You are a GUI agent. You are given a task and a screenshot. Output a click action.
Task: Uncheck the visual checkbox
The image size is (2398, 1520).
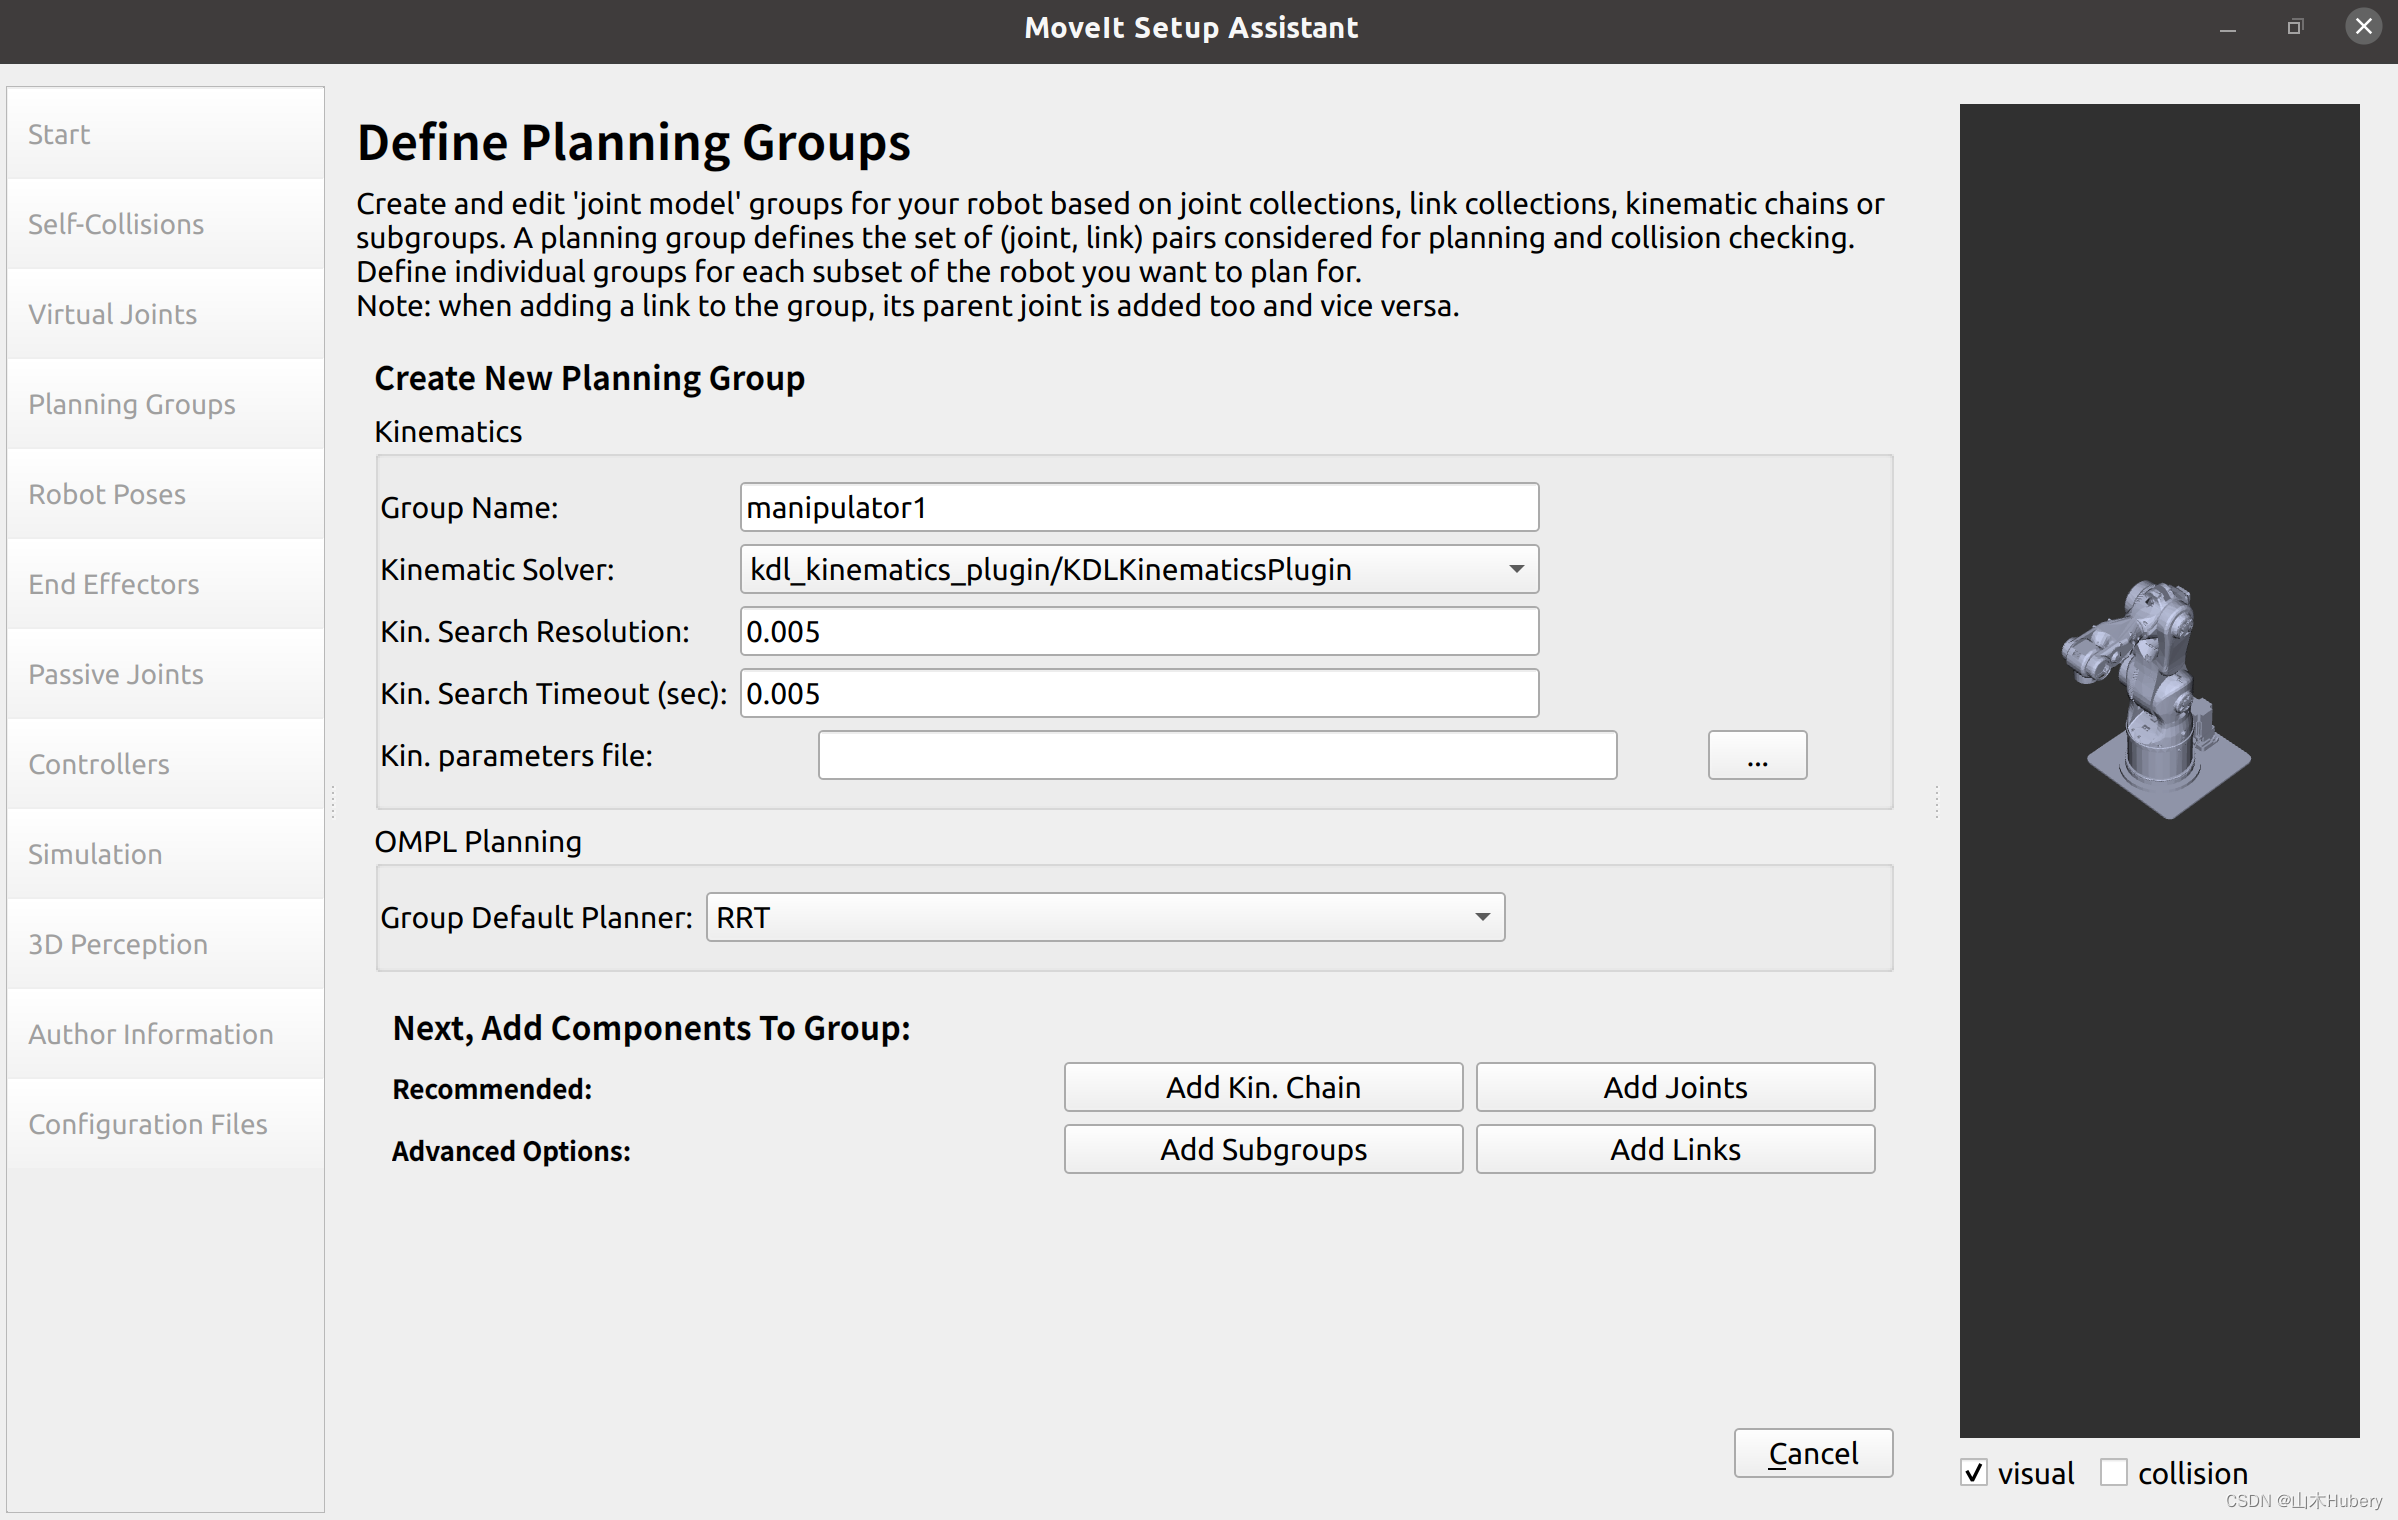coord(1973,1473)
